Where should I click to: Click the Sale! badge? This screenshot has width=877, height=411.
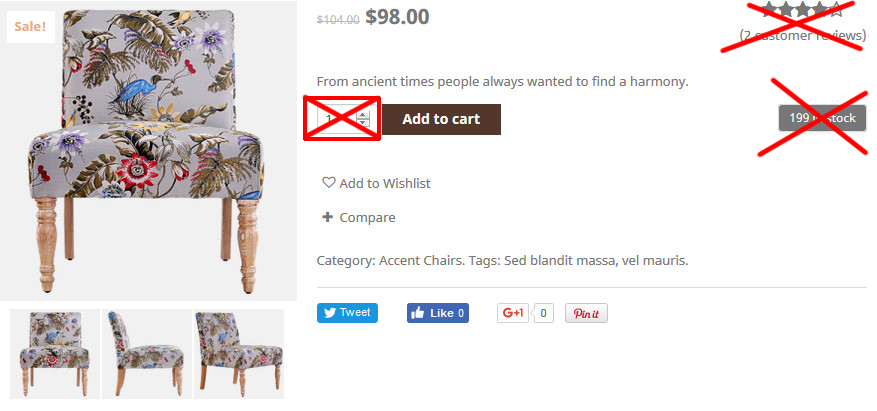click(x=31, y=27)
